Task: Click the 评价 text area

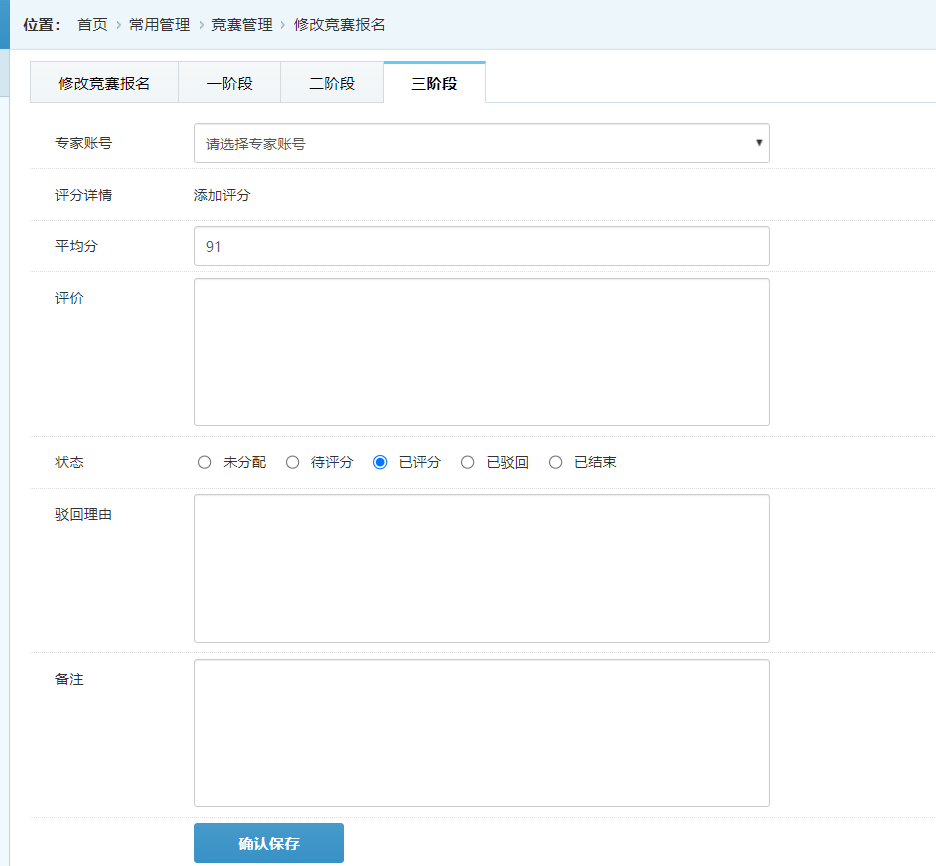Action: coord(481,352)
